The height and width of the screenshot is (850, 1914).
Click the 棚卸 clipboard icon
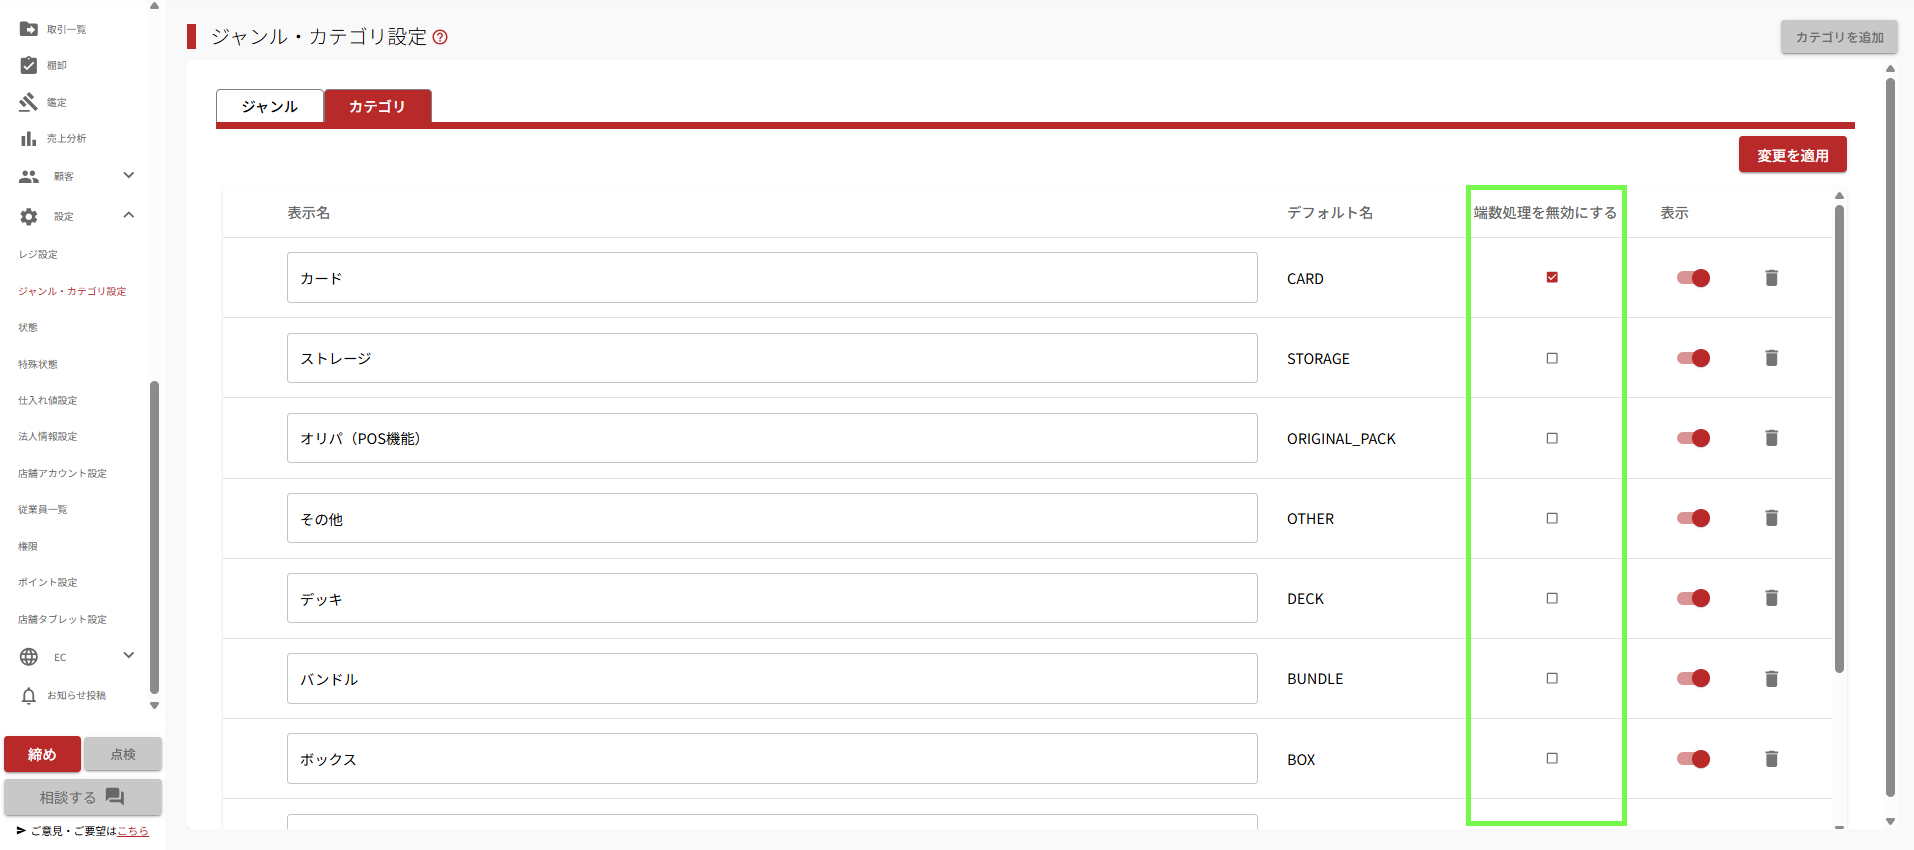coord(29,65)
